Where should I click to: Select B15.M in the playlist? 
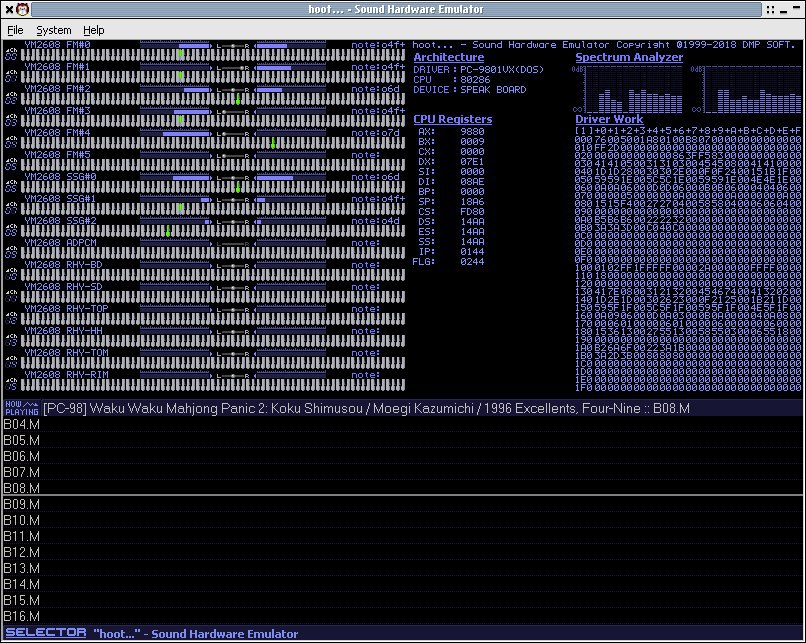pyautogui.click(x=403, y=600)
